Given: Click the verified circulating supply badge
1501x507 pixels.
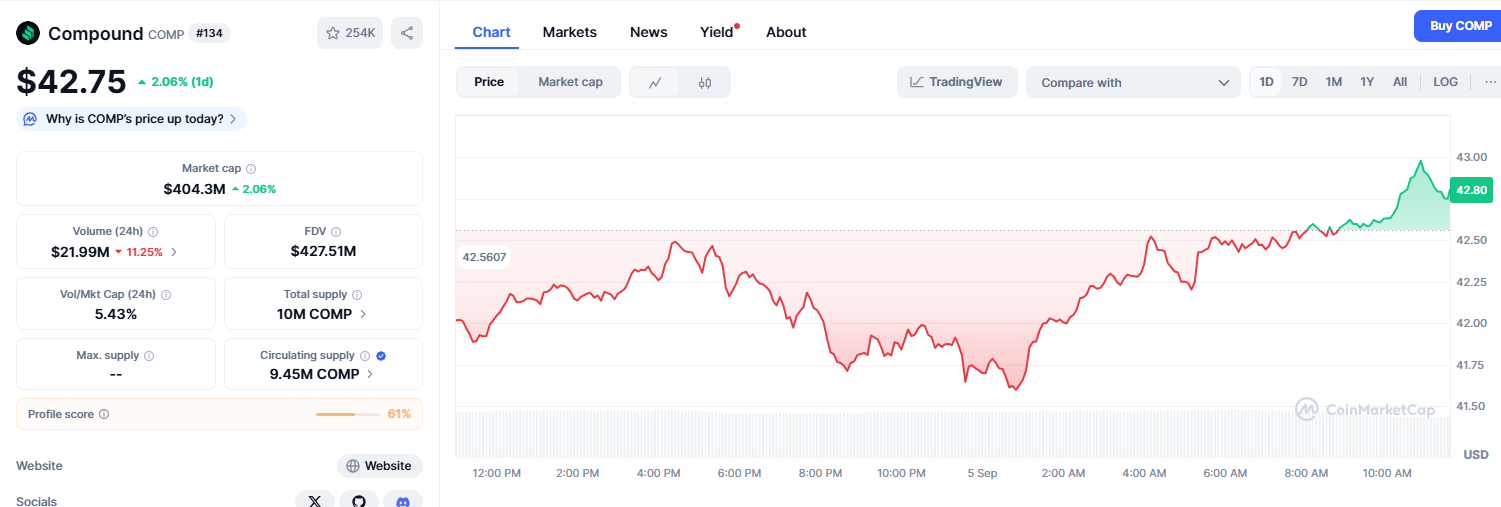Looking at the screenshot, I should click(x=381, y=356).
